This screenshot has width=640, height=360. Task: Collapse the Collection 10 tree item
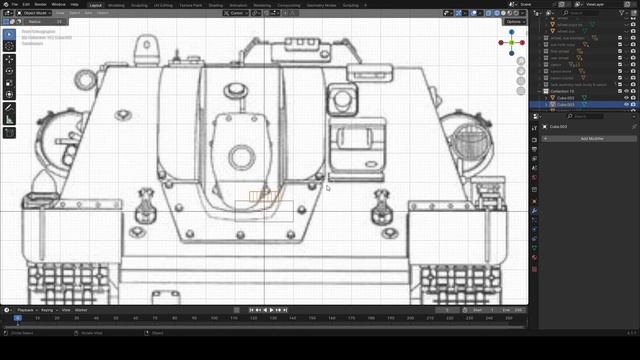[x=540, y=91]
